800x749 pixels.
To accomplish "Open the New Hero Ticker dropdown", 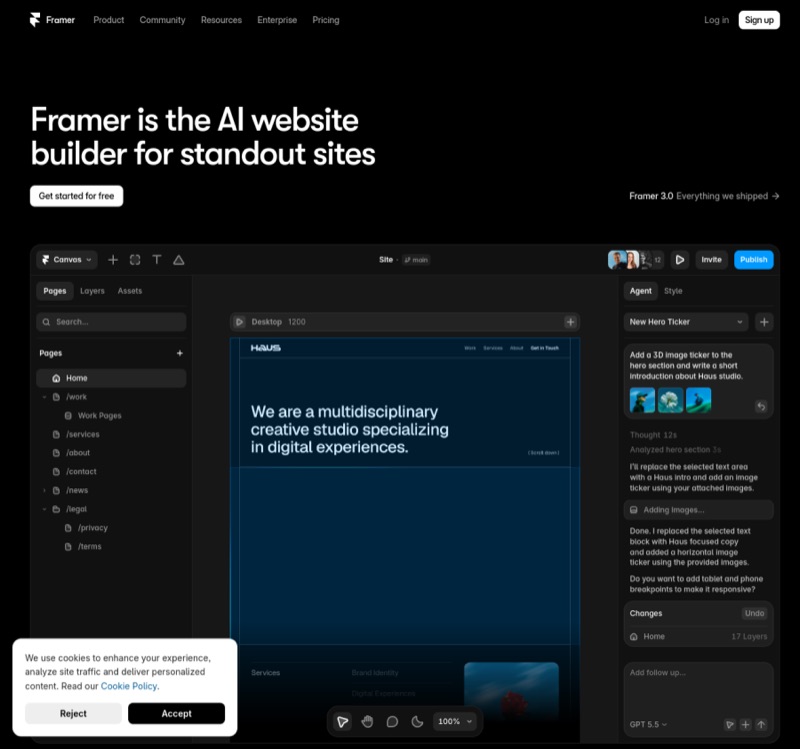I will pos(686,322).
